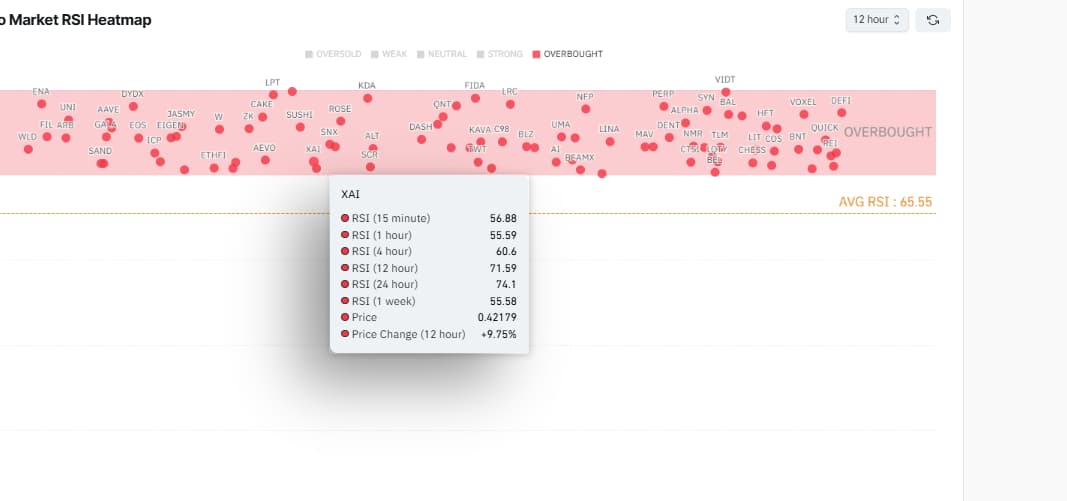Click the DEFI data point
The height and width of the screenshot is (501, 1067).
842,112
